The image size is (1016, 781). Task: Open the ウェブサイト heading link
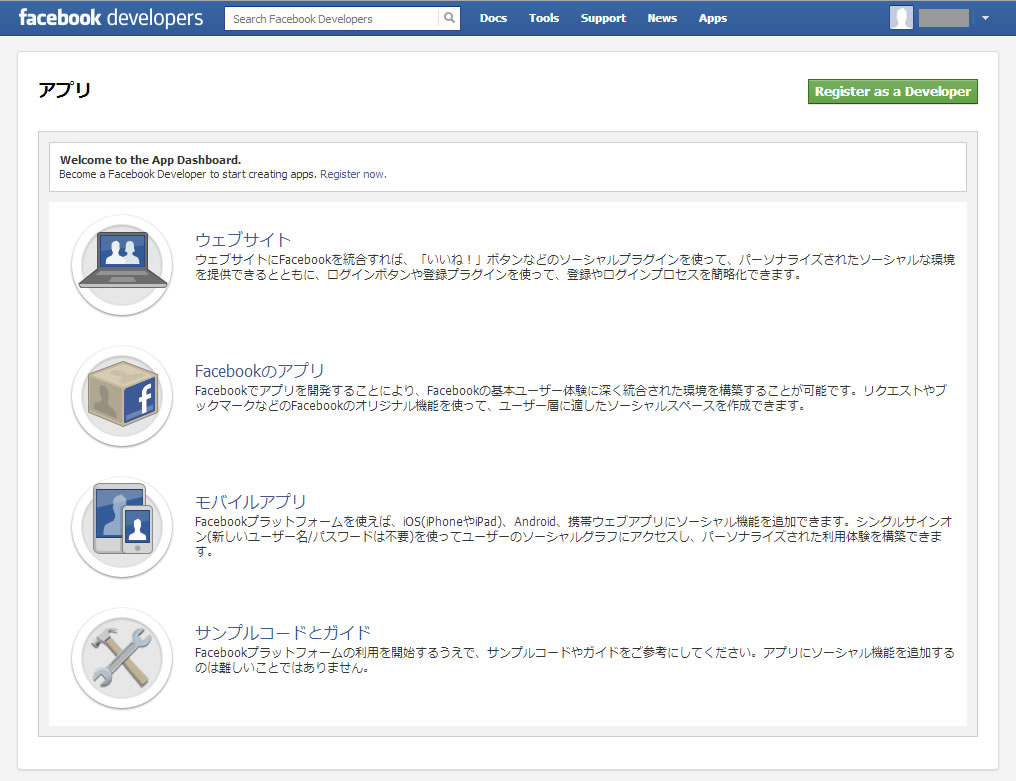[x=243, y=239]
